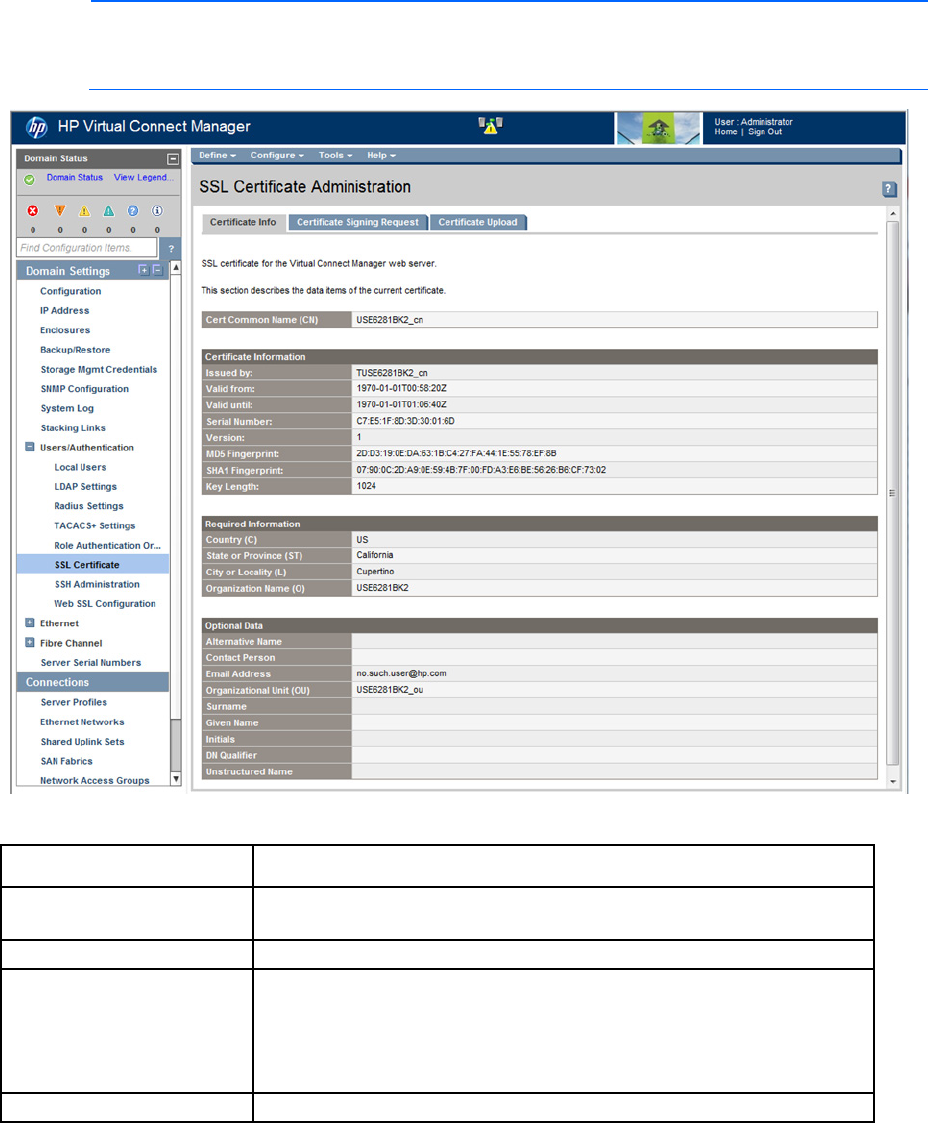This screenshot has width=928, height=1123.
Task: Open the Define menu
Action: point(218,155)
